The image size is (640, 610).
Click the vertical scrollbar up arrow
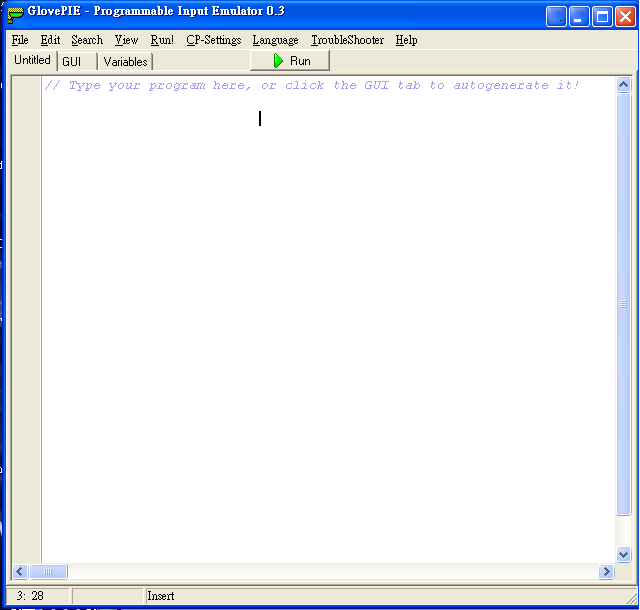[x=623, y=85]
